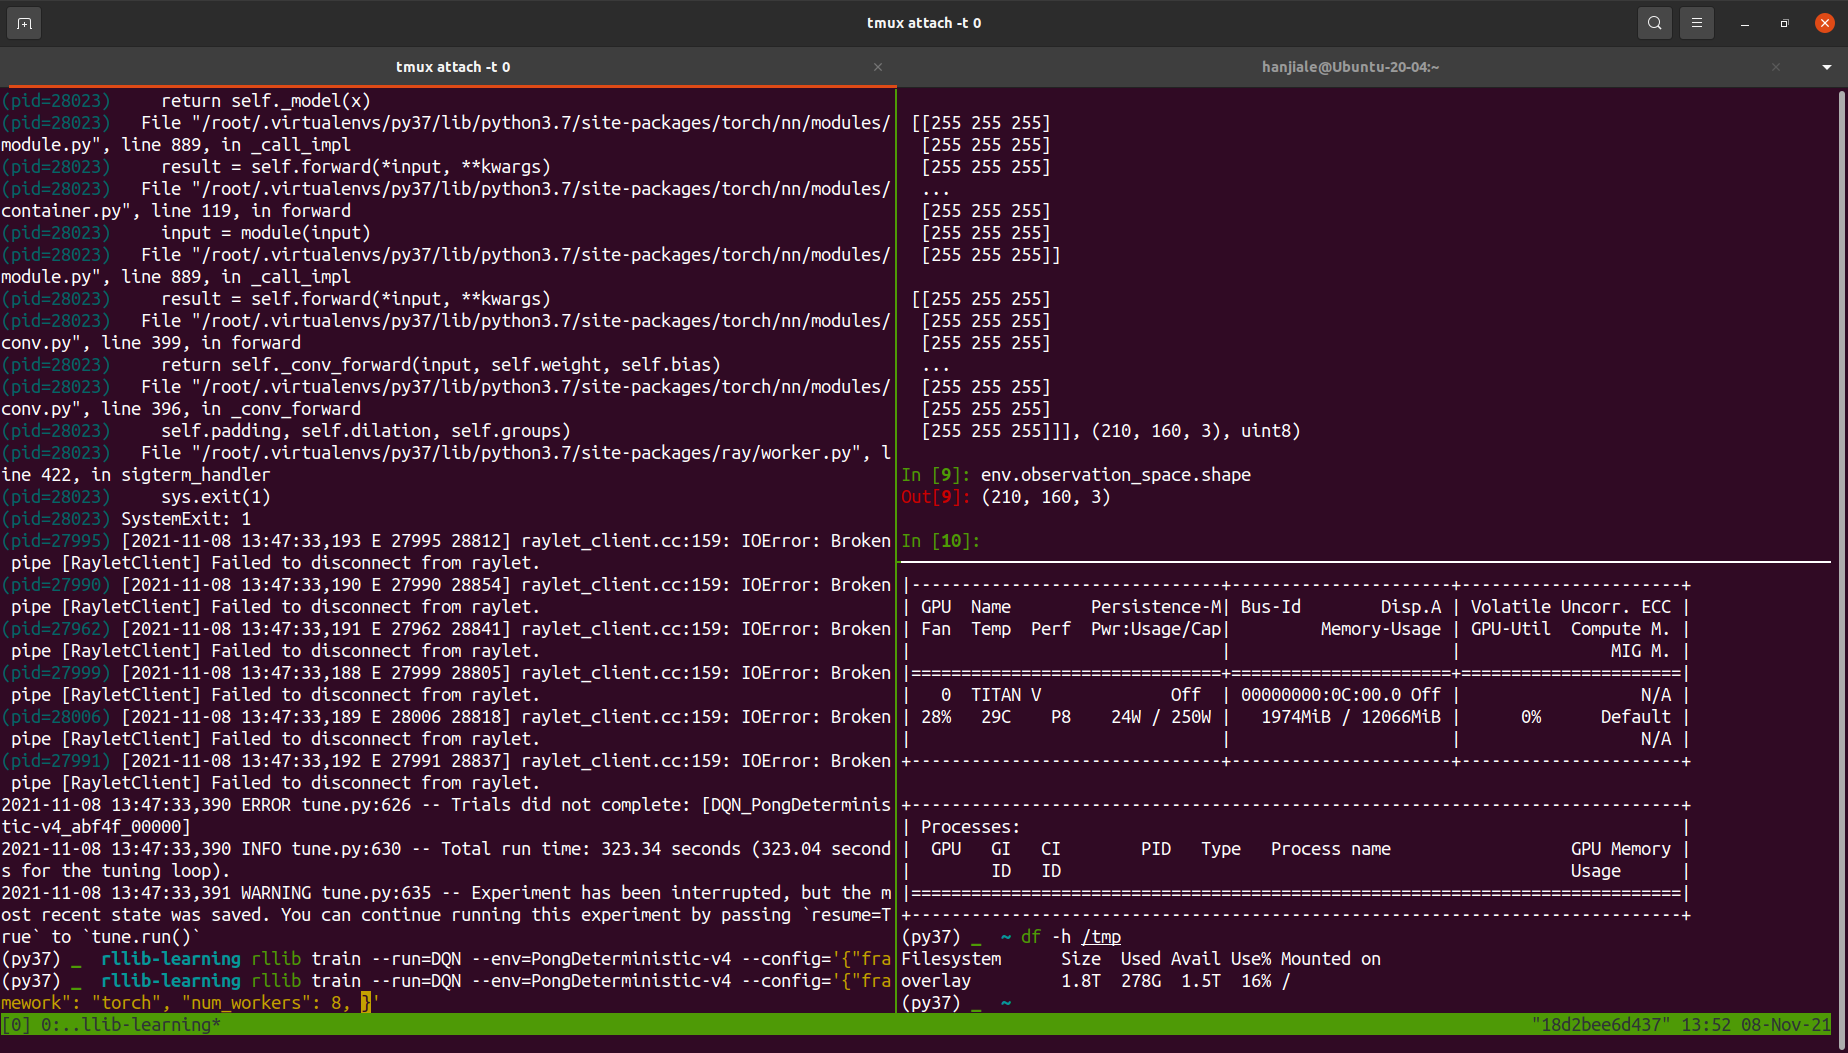Screen dimensions: 1848x1053
Task: Click the 'Default' compute mode value
Action: 1636,717
